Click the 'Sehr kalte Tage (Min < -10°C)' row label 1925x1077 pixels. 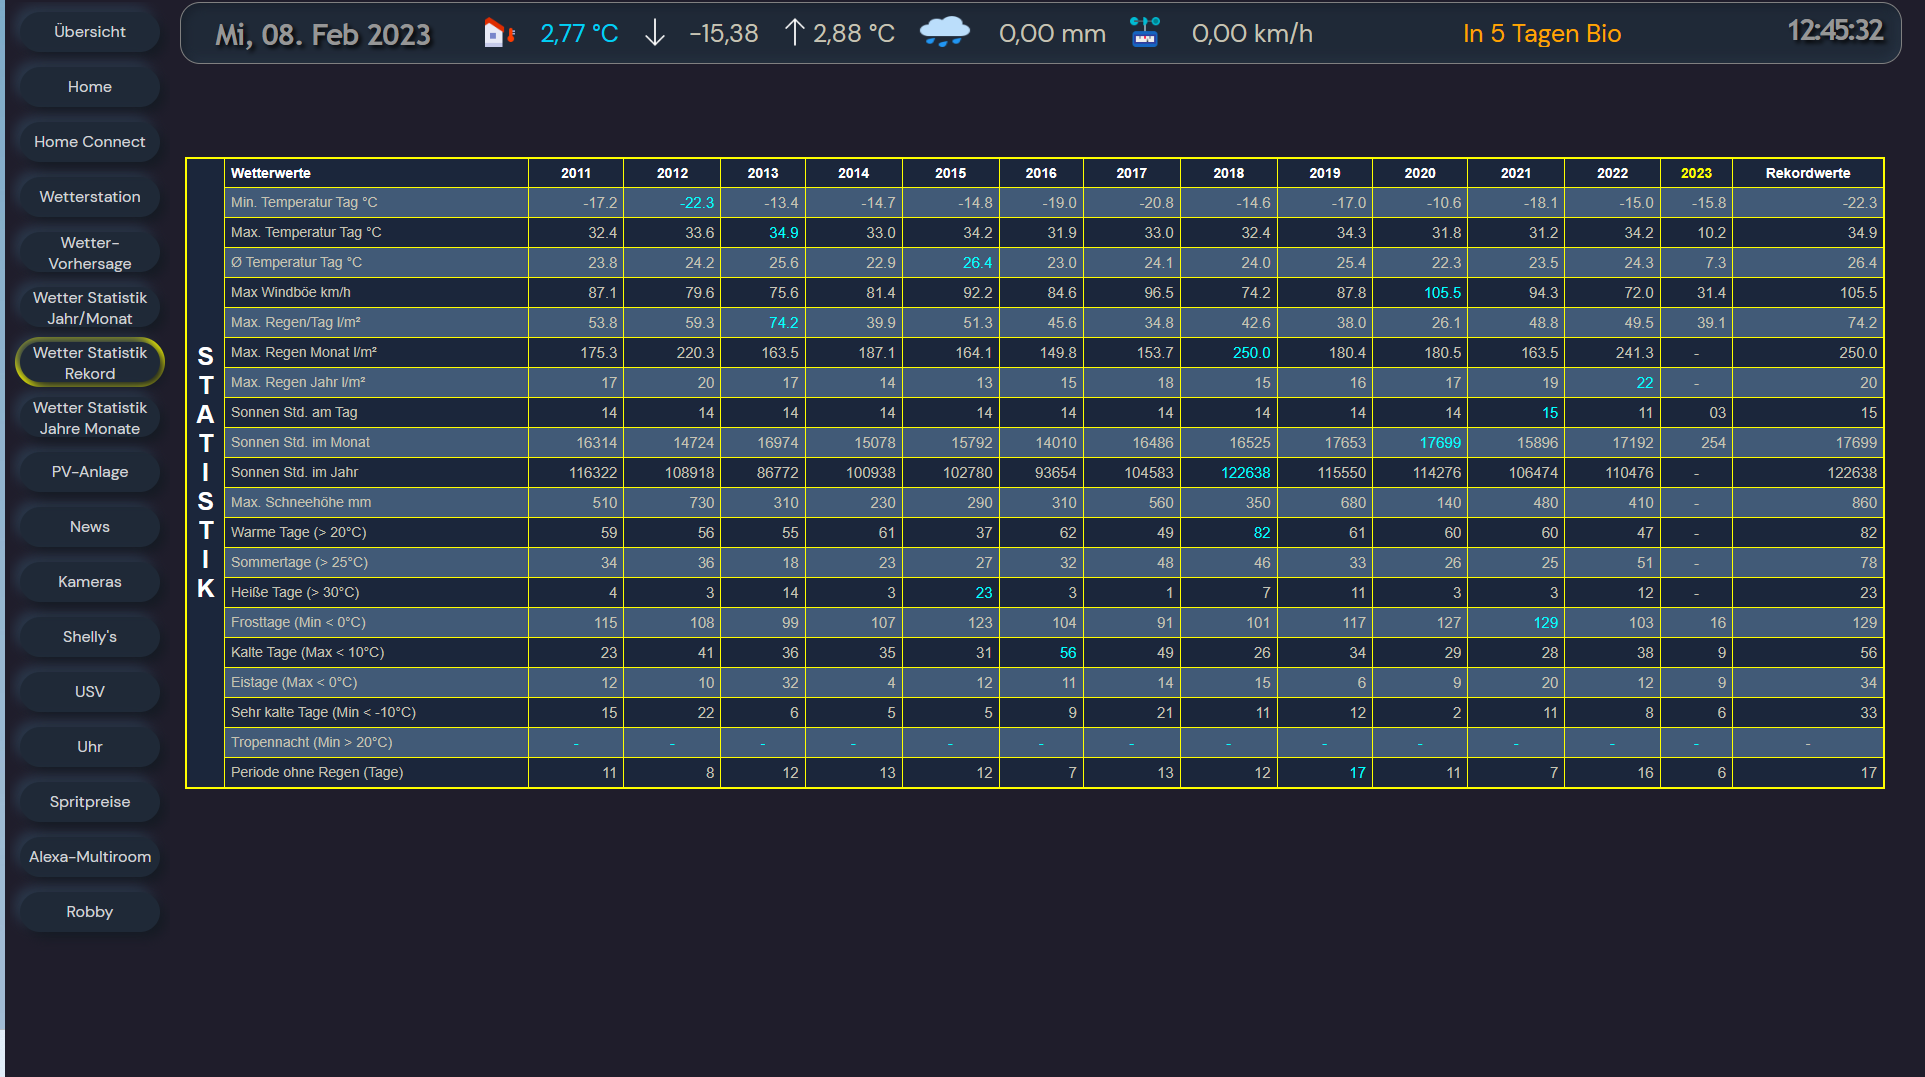coord(323,712)
